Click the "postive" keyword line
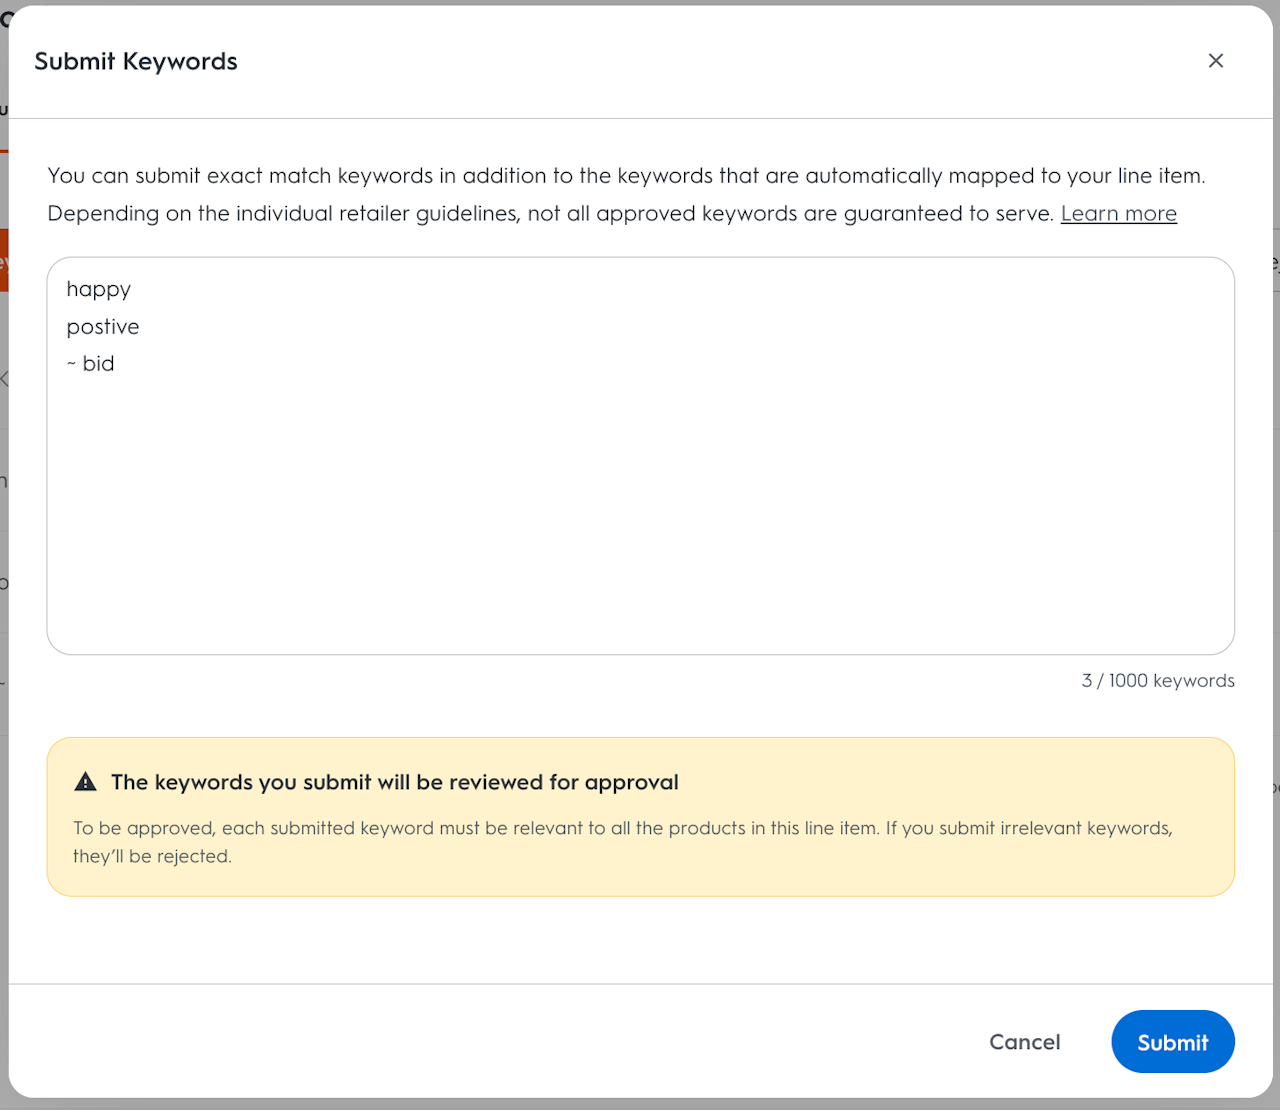Screen dimensions: 1280x1110 point(103,327)
